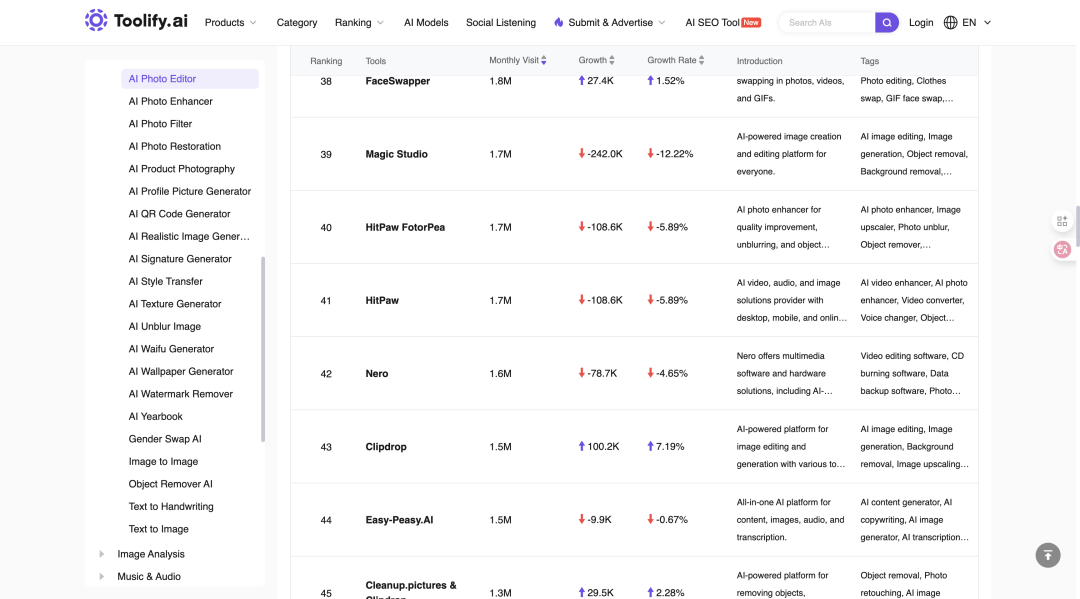Select AI Yearbook category
This screenshot has width=1080, height=599.
tap(155, 417)
